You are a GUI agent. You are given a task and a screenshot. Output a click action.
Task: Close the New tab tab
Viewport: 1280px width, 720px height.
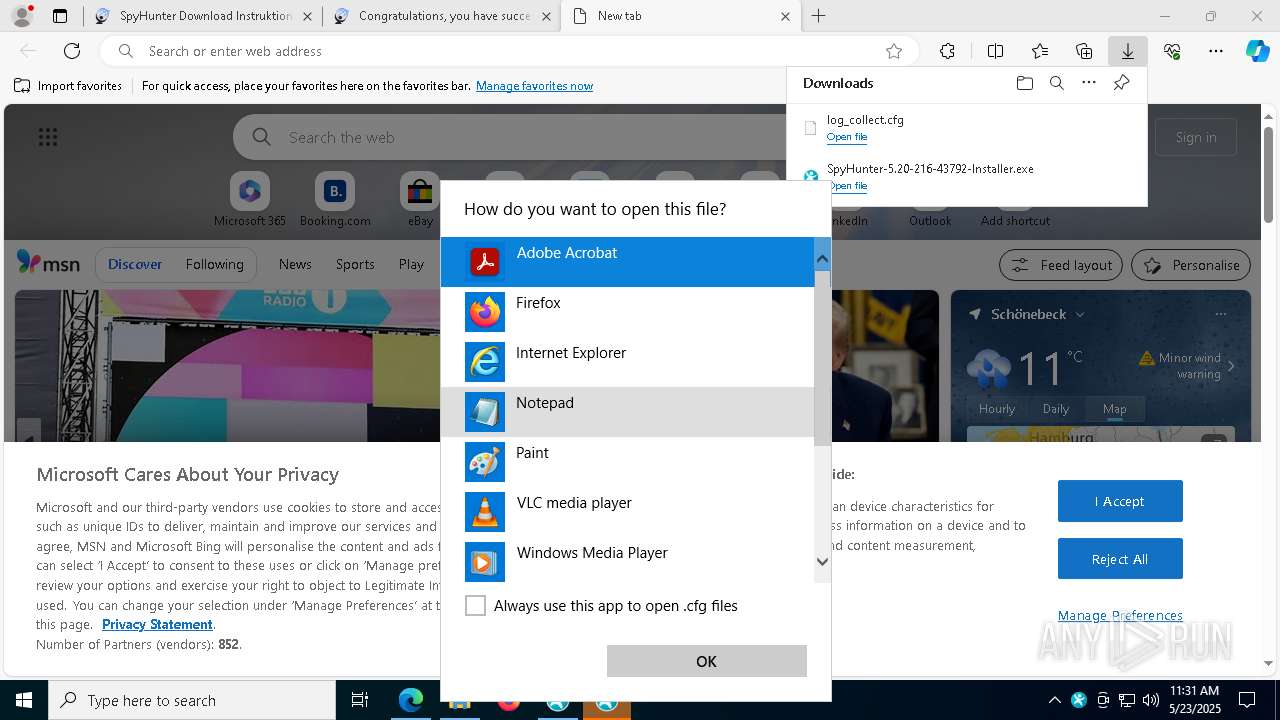click(785, 16)
